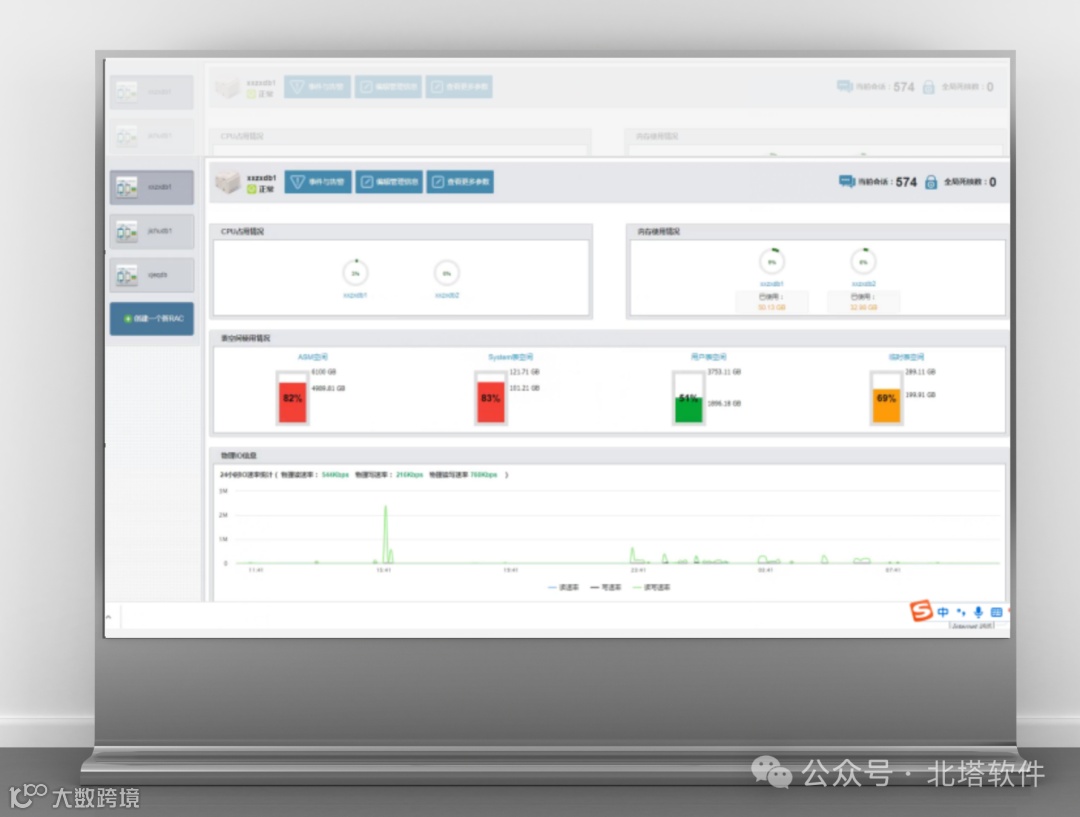The height and width of the screenshot is (817, 1080).
Task: Select xxzxdb1 cluster in the sidebar
Action: 152,187
